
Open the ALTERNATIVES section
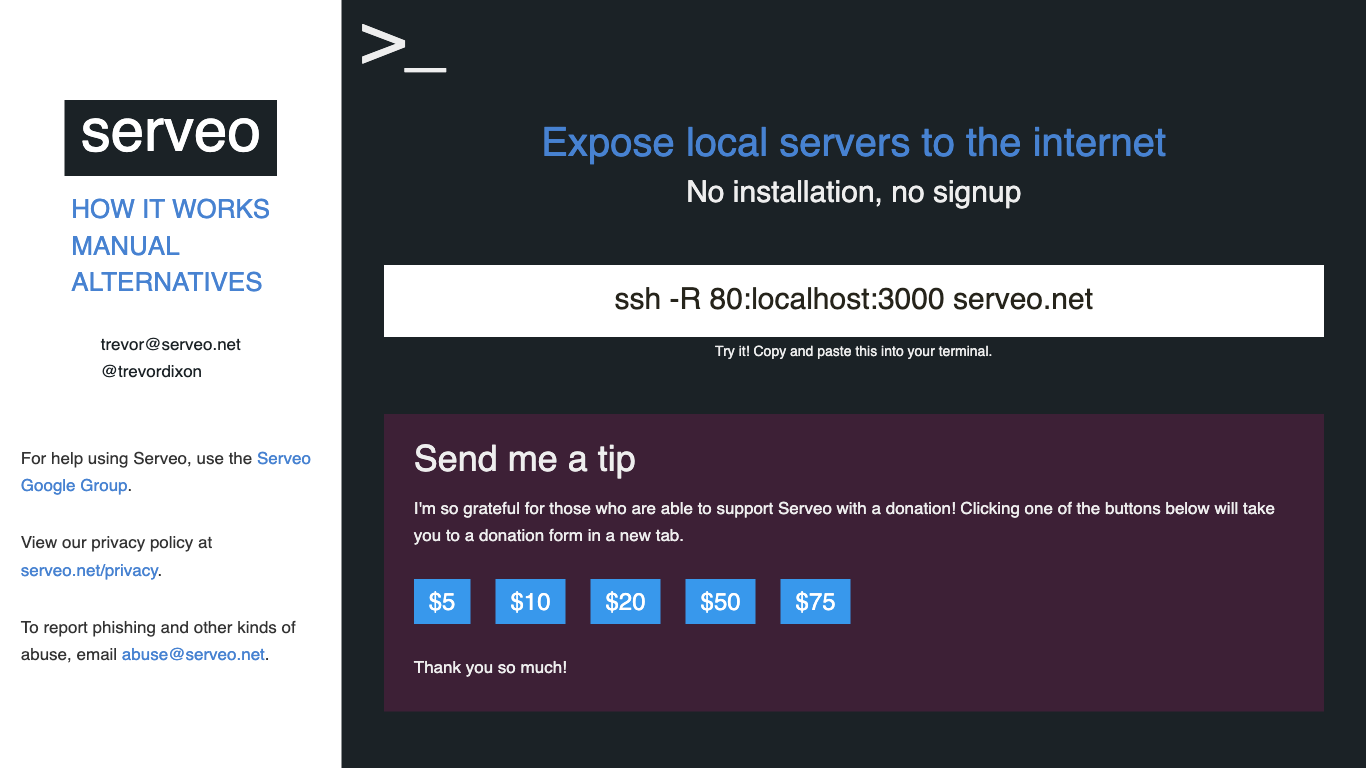pos(167,282)
